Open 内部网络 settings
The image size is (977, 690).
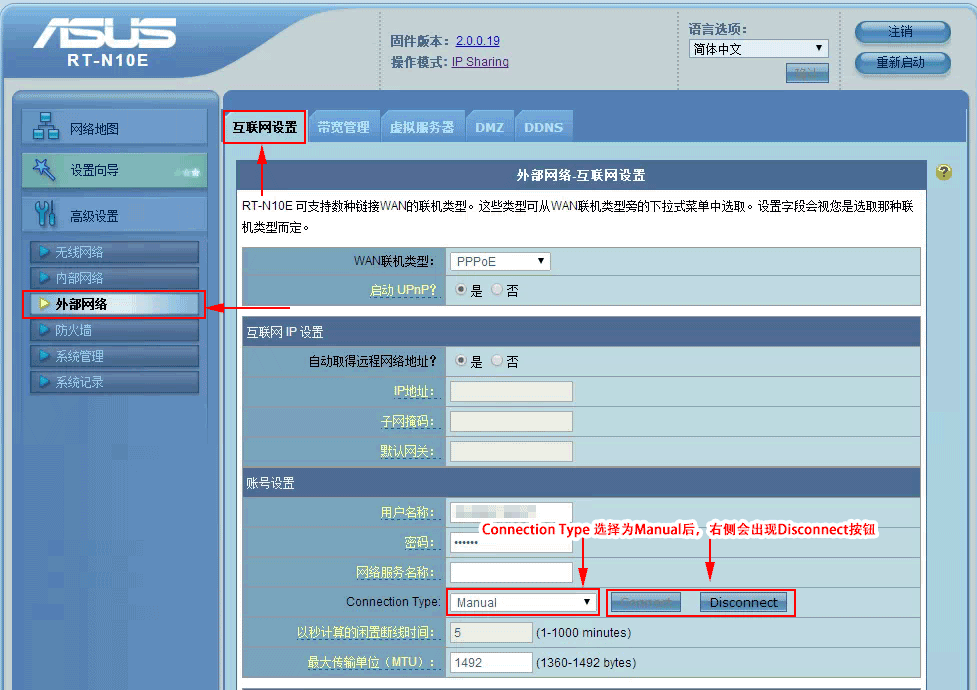point(115,278)
